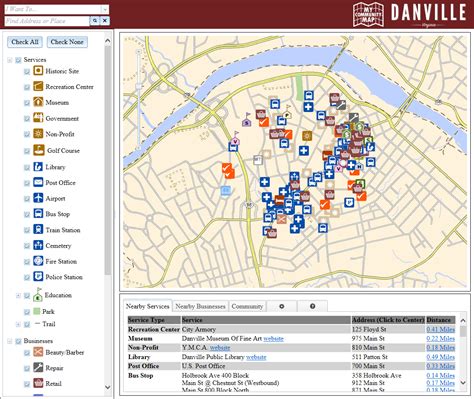The height and width of the screenshot is (399, 474).
Task: Click the 0.41 Miles distance link
Action: 441,329
